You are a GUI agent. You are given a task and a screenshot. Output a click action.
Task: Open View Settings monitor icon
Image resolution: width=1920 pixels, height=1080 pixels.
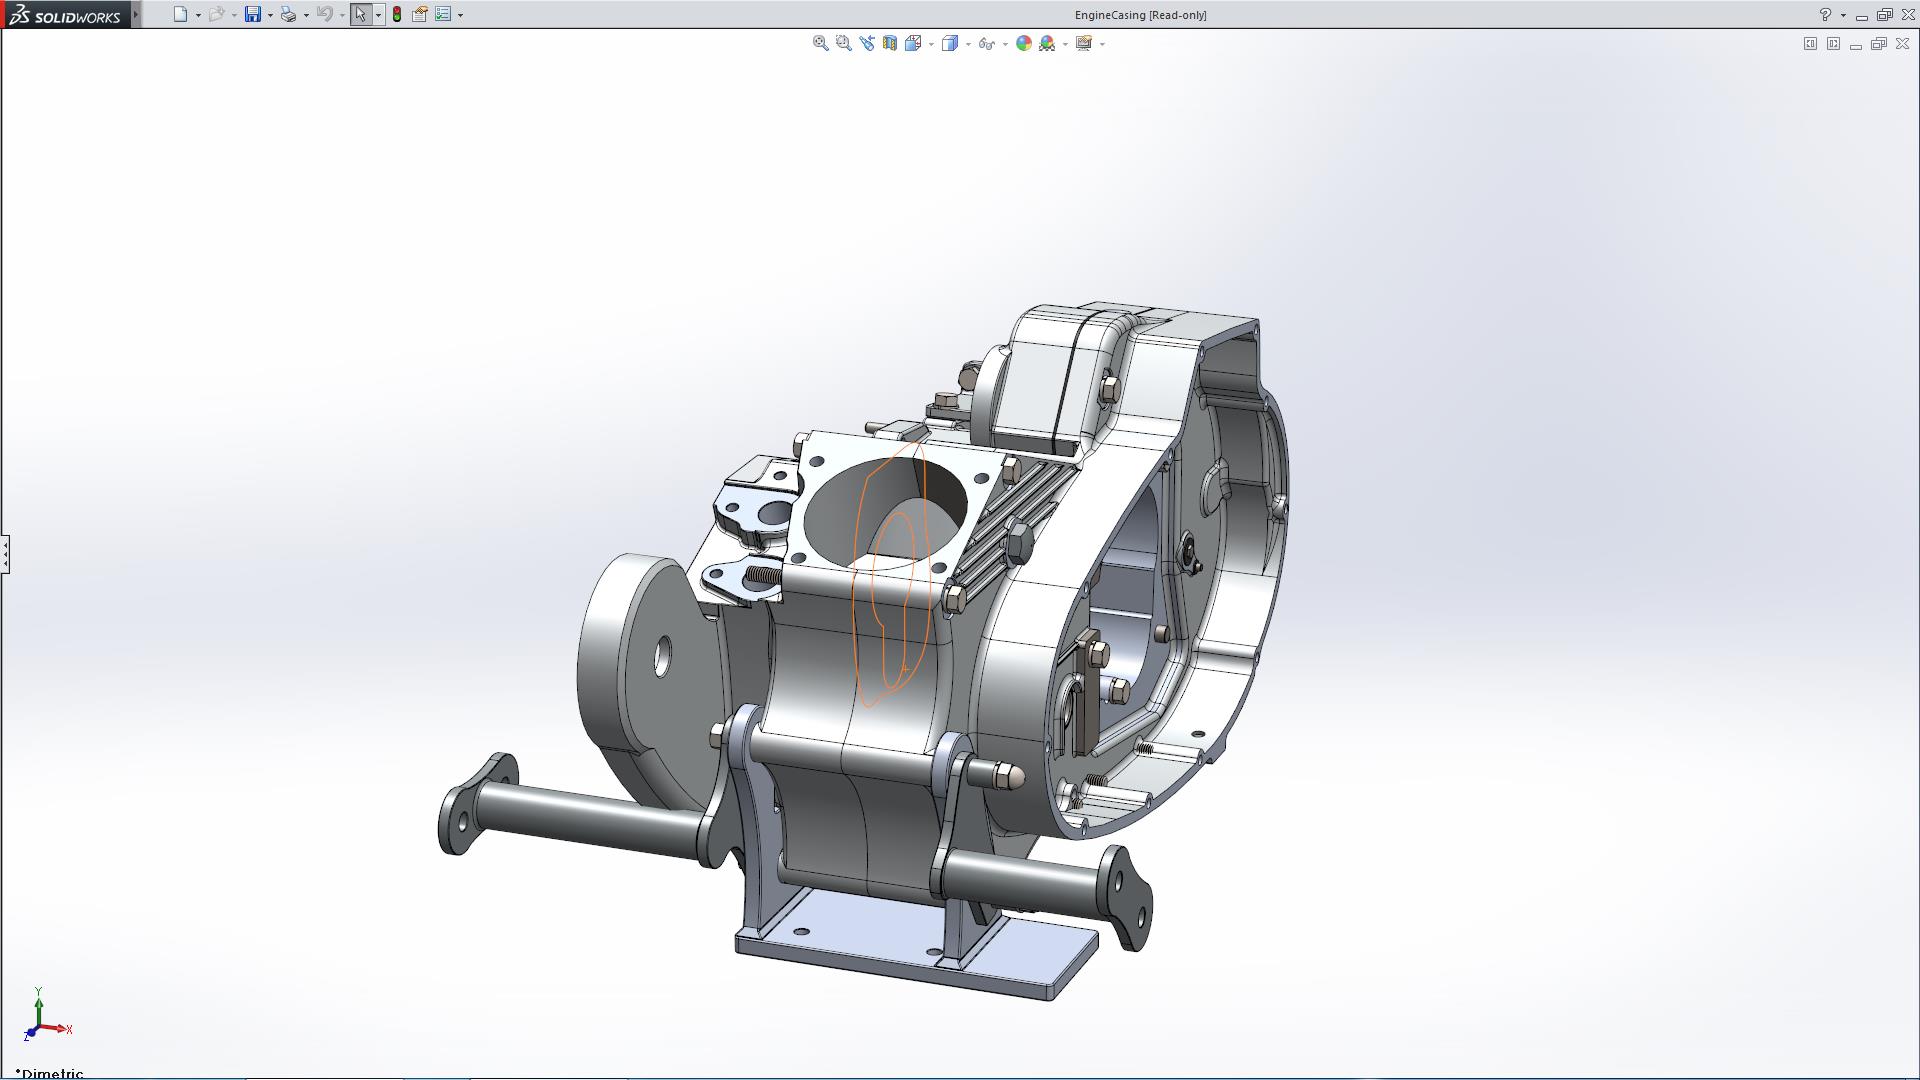(1083, 43)
